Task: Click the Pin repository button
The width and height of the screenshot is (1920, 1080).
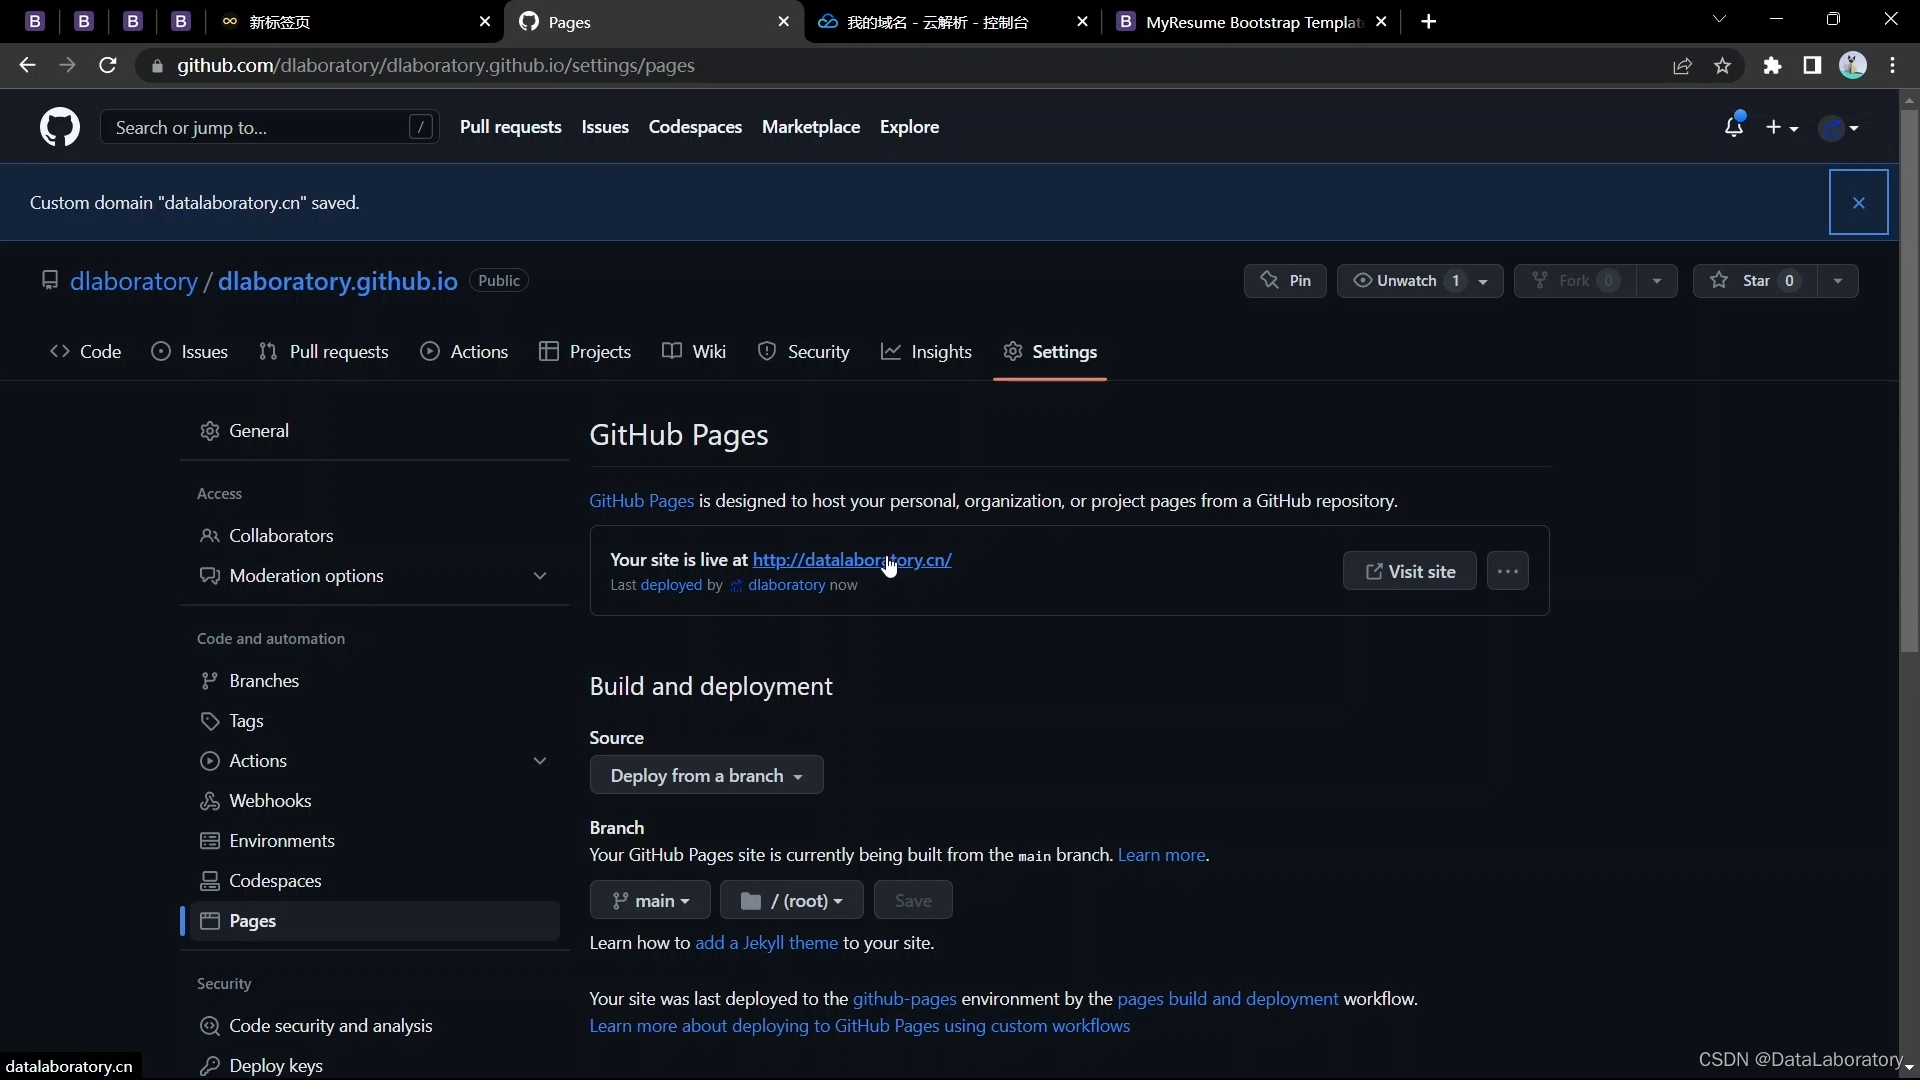Action: click(1285, 281)
